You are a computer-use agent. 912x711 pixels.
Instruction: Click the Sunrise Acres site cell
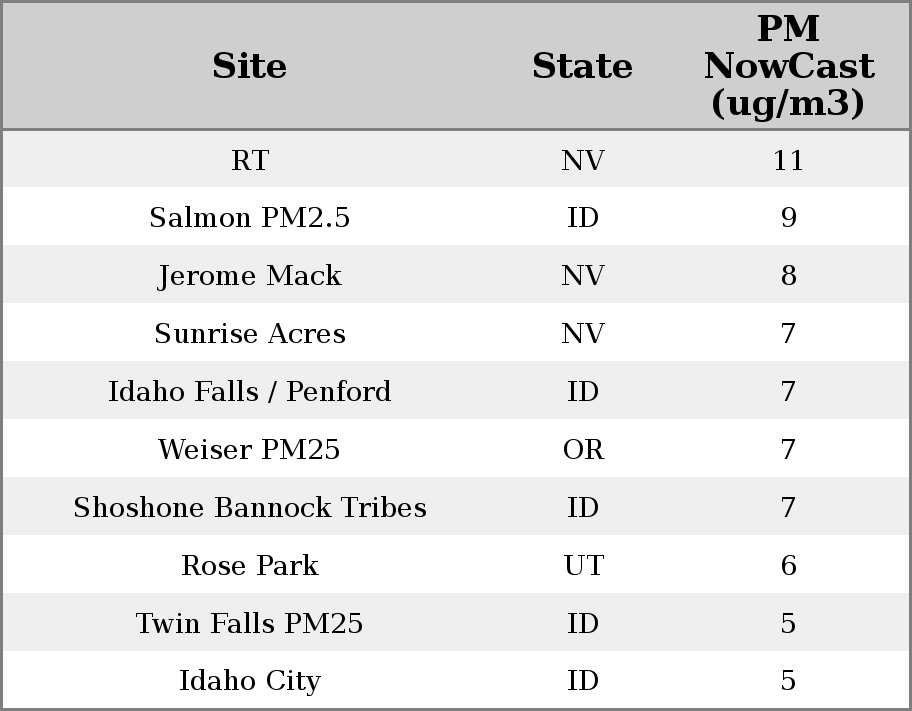coord(249,334)
